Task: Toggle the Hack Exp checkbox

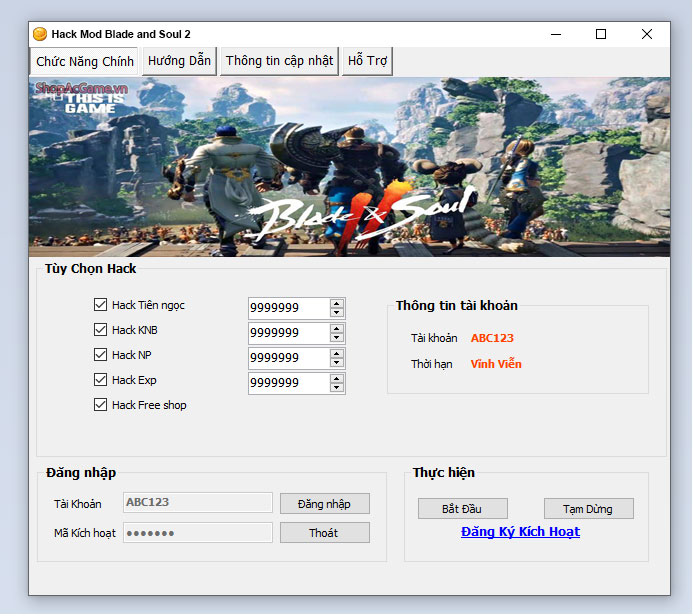Action: click(100, 380)
